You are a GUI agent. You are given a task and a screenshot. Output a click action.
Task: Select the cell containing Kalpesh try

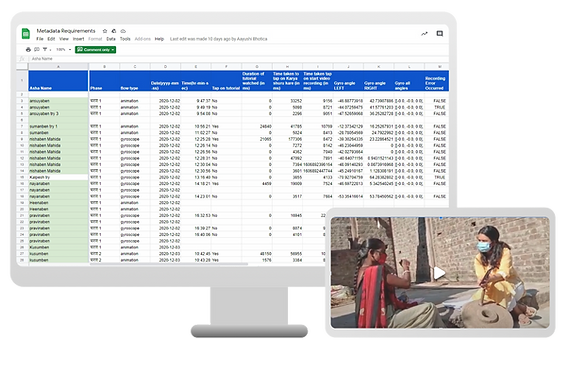point(58,177)
